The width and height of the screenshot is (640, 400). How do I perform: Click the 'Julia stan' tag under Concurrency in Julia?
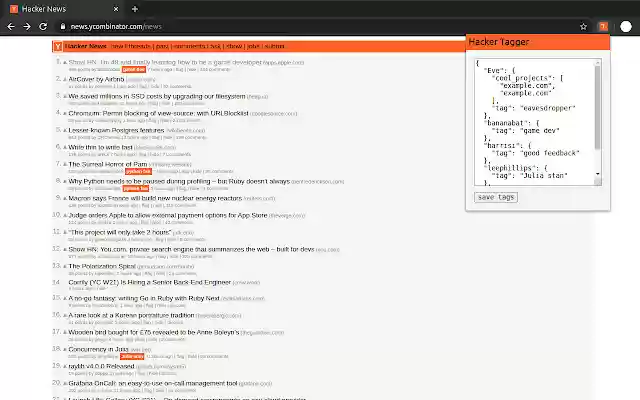click(x=132, y=357)
